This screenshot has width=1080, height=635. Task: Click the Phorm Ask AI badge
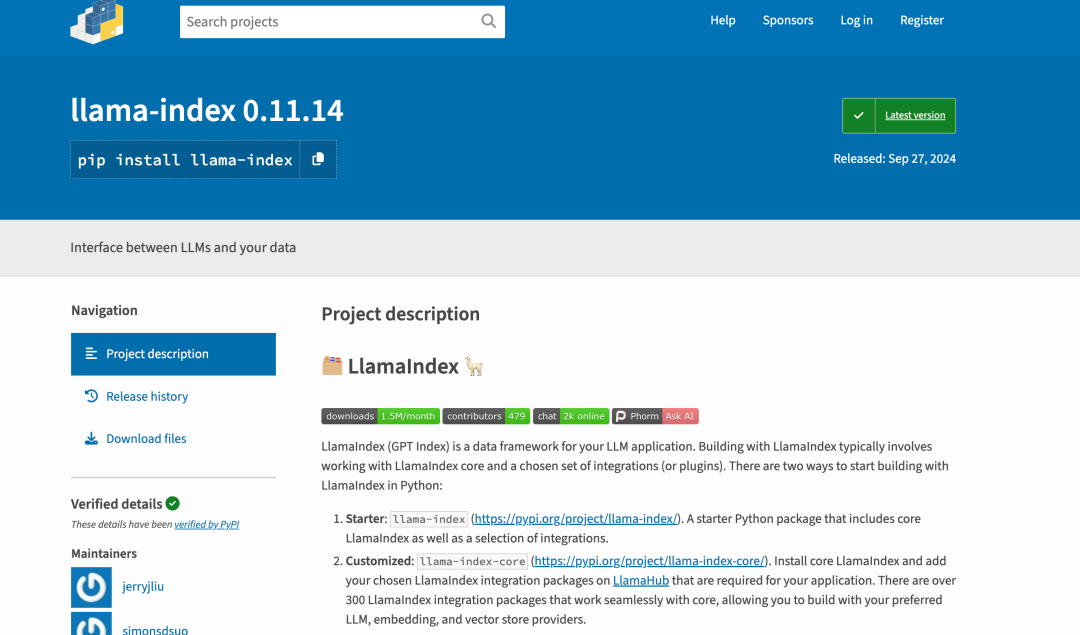click(655, 416)
